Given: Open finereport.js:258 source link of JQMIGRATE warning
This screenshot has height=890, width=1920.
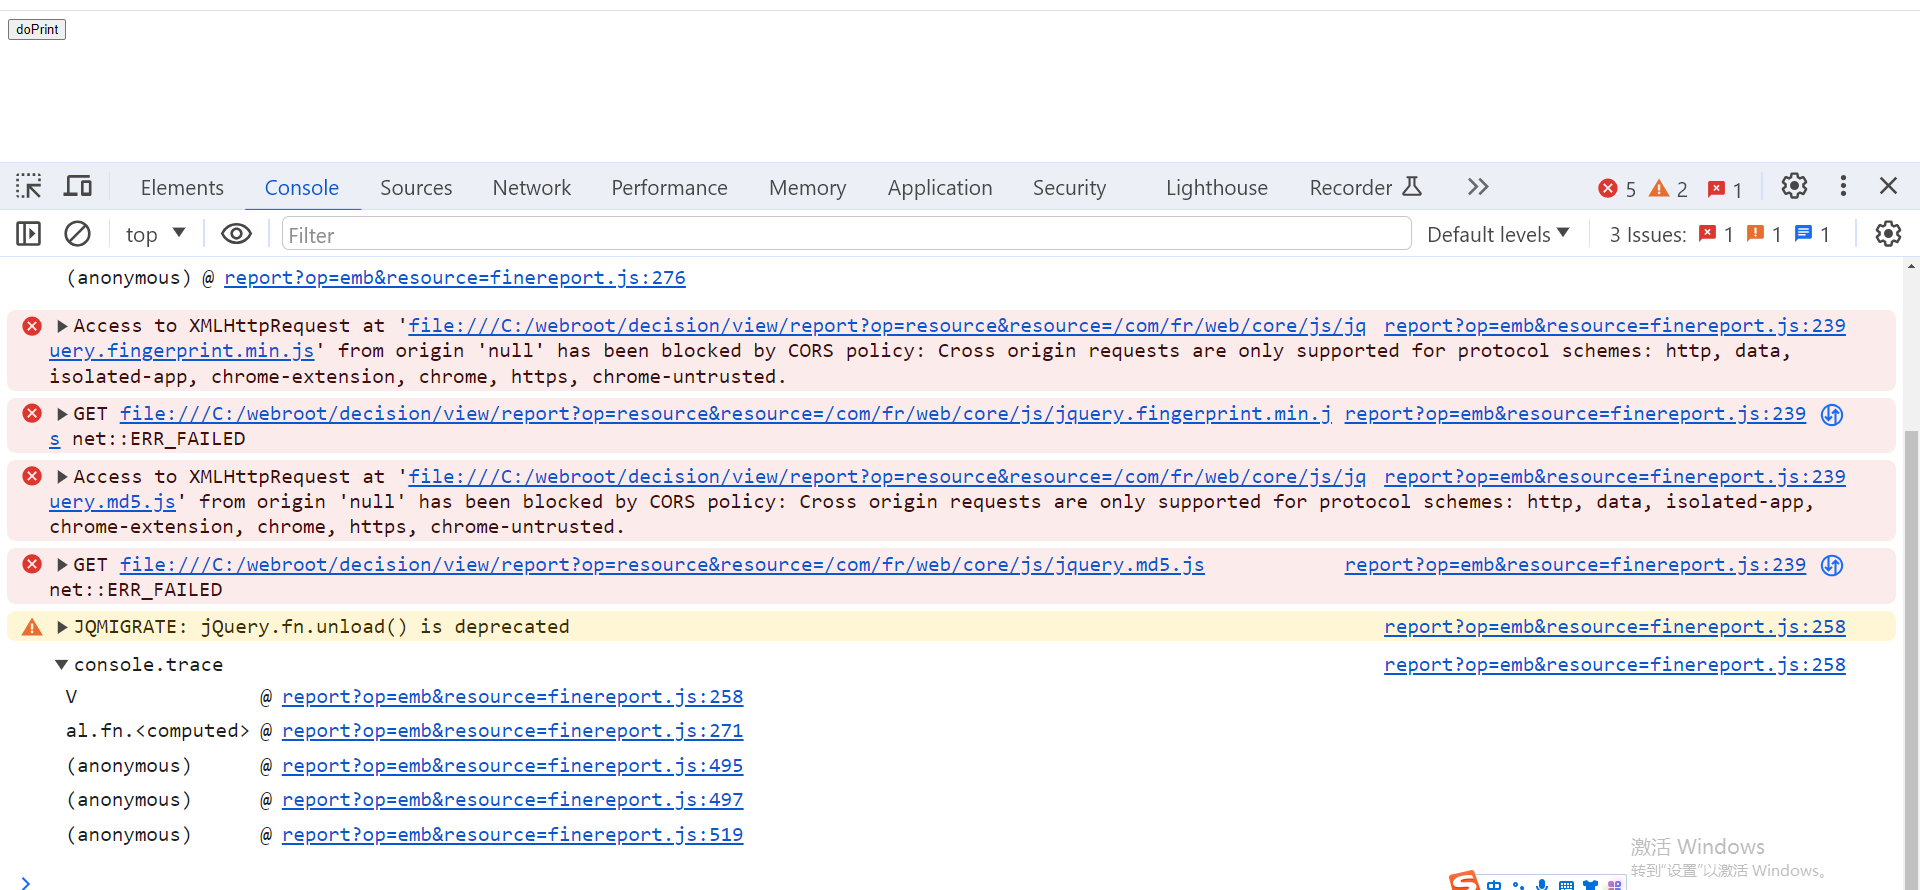Looking at the screenshot, I should click(1615, 627).
